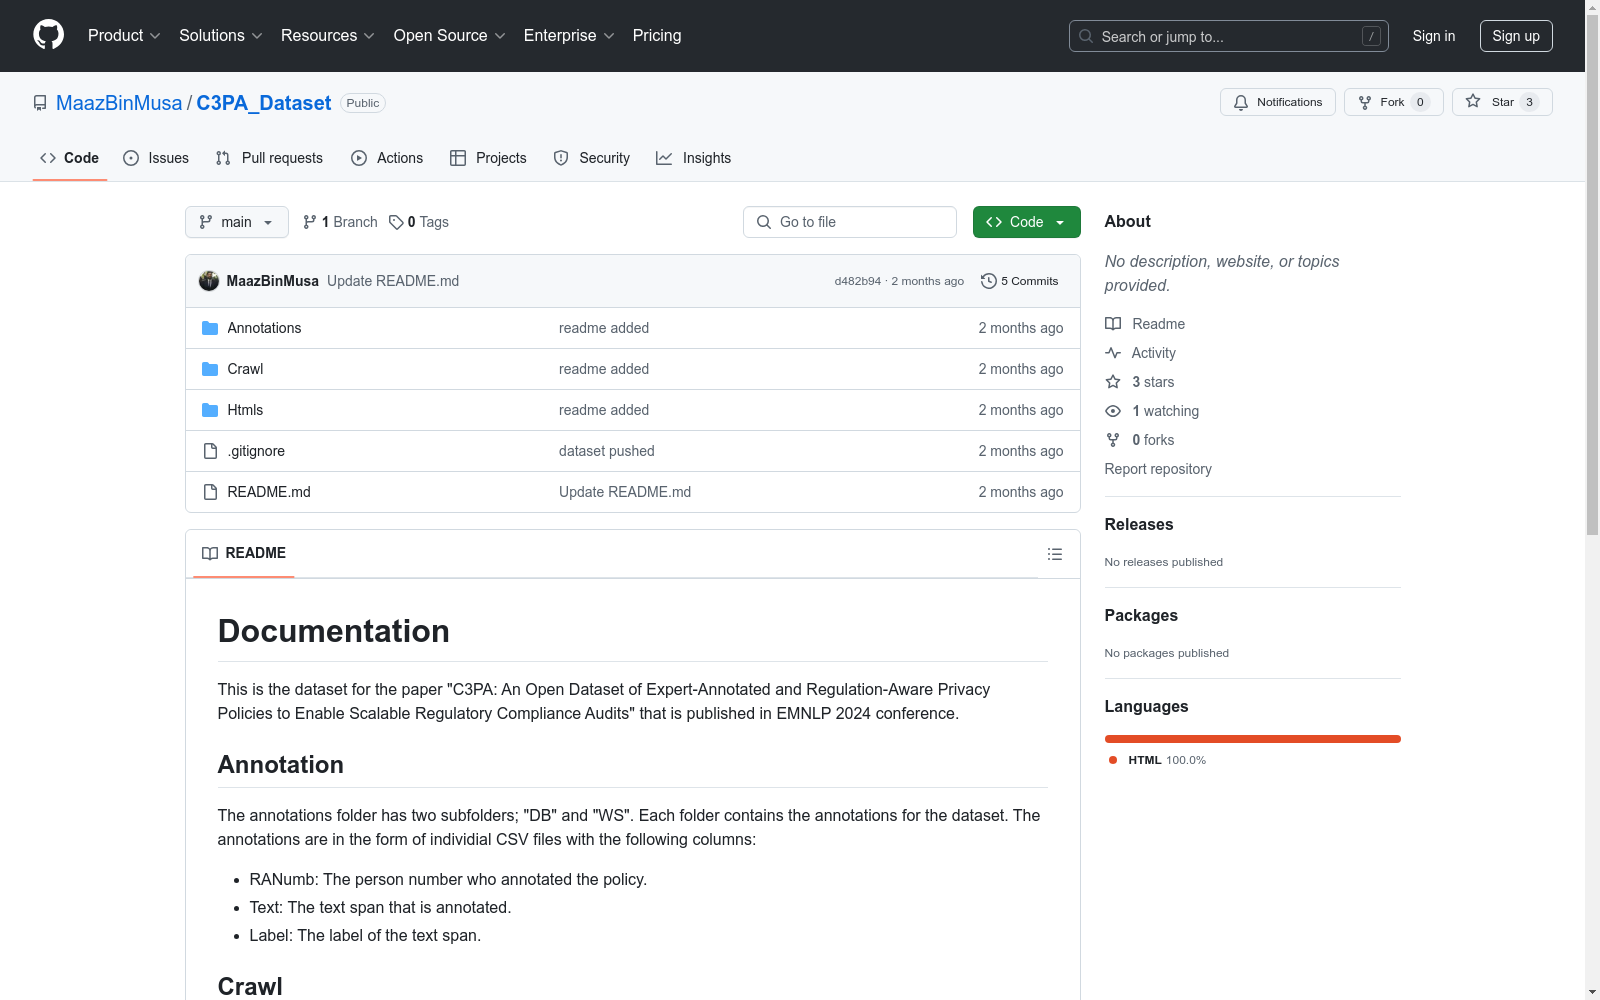Screen dimensions: 1600x1000
Task: Click Report repository link
Action: (x=1158, y=469)
